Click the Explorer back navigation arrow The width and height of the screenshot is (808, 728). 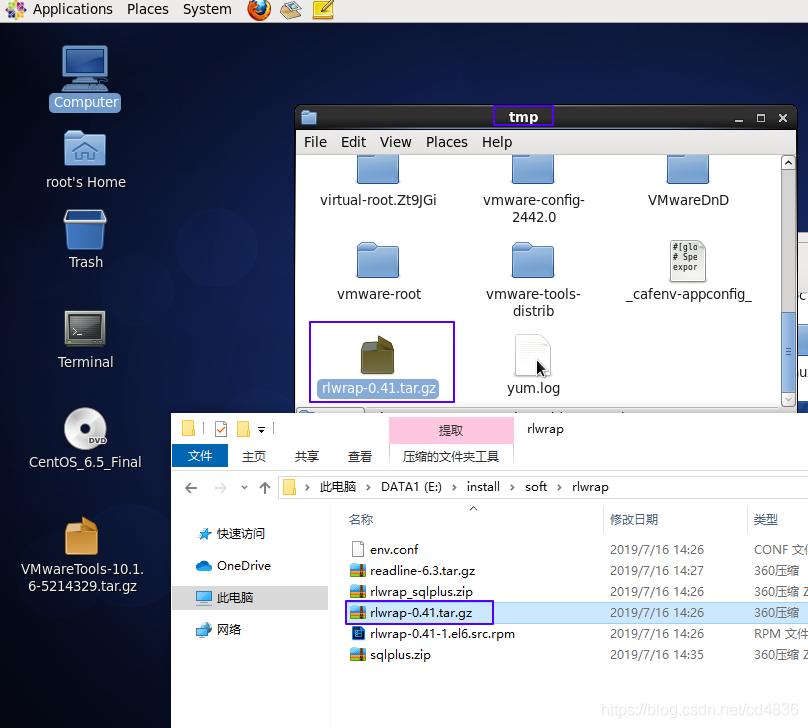click(190, 487)
